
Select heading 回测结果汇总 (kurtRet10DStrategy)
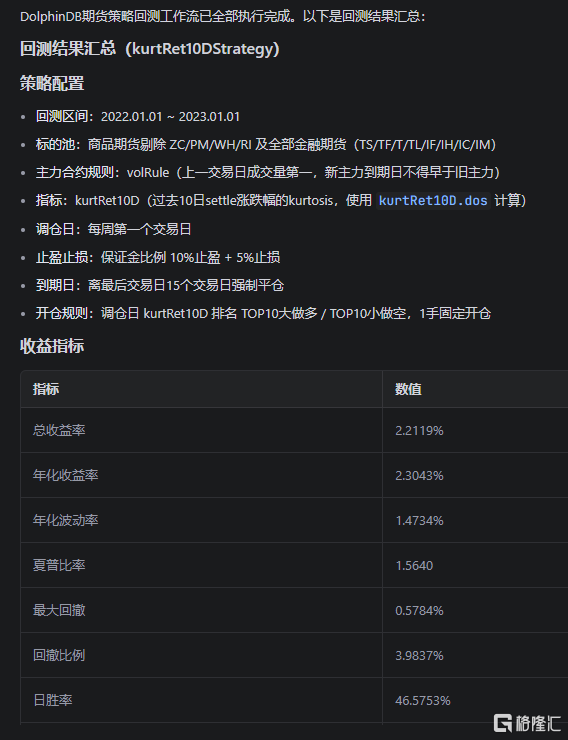[150, 49]
